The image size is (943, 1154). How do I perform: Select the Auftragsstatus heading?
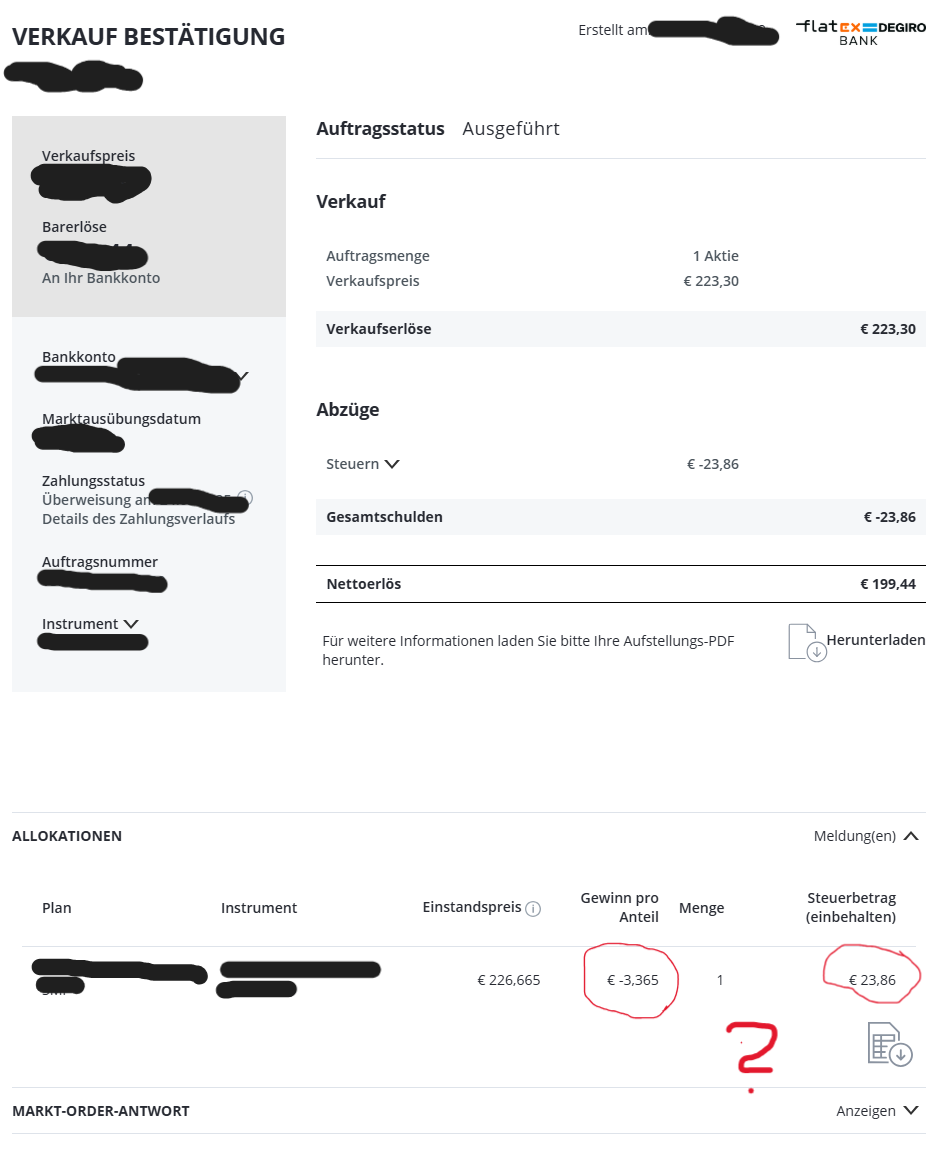click(380, 129)
